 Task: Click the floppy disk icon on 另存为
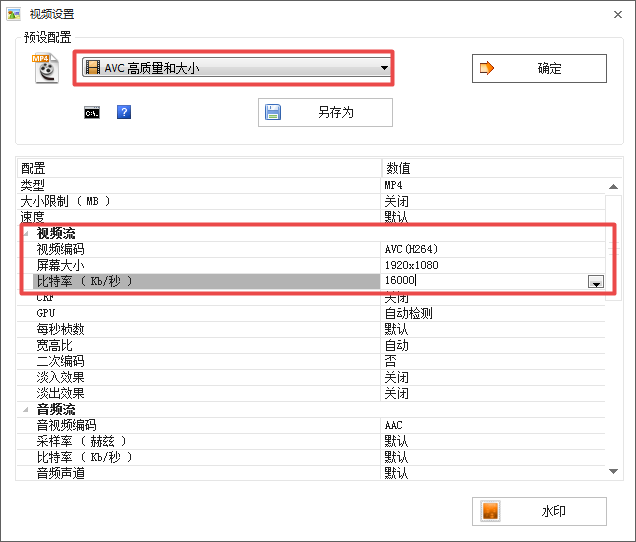click(273, 112)
